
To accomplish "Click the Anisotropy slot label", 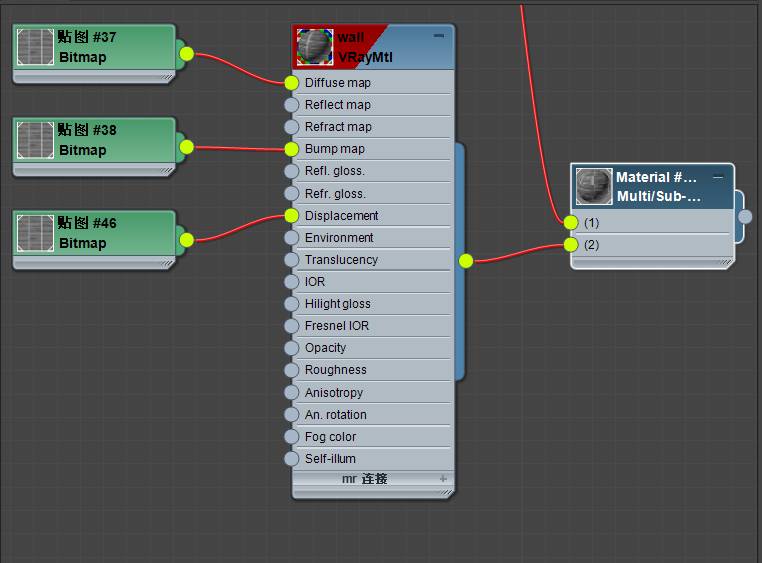I will (334, 392).
